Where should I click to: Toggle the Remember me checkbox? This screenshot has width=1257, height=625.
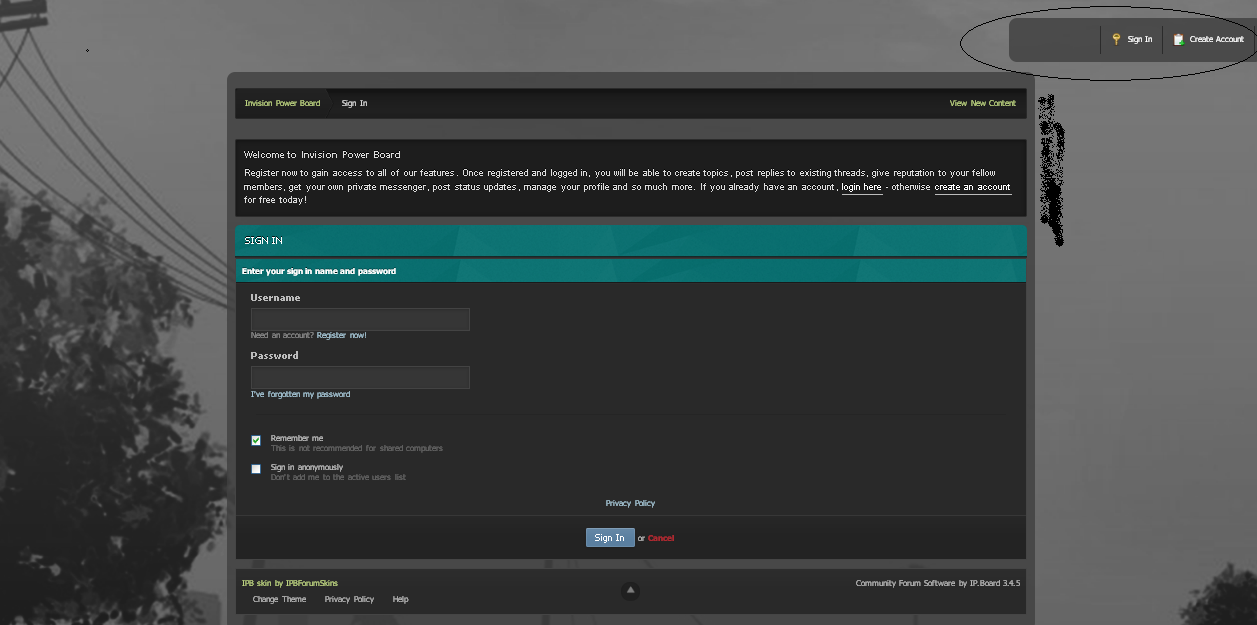(256, 440)
